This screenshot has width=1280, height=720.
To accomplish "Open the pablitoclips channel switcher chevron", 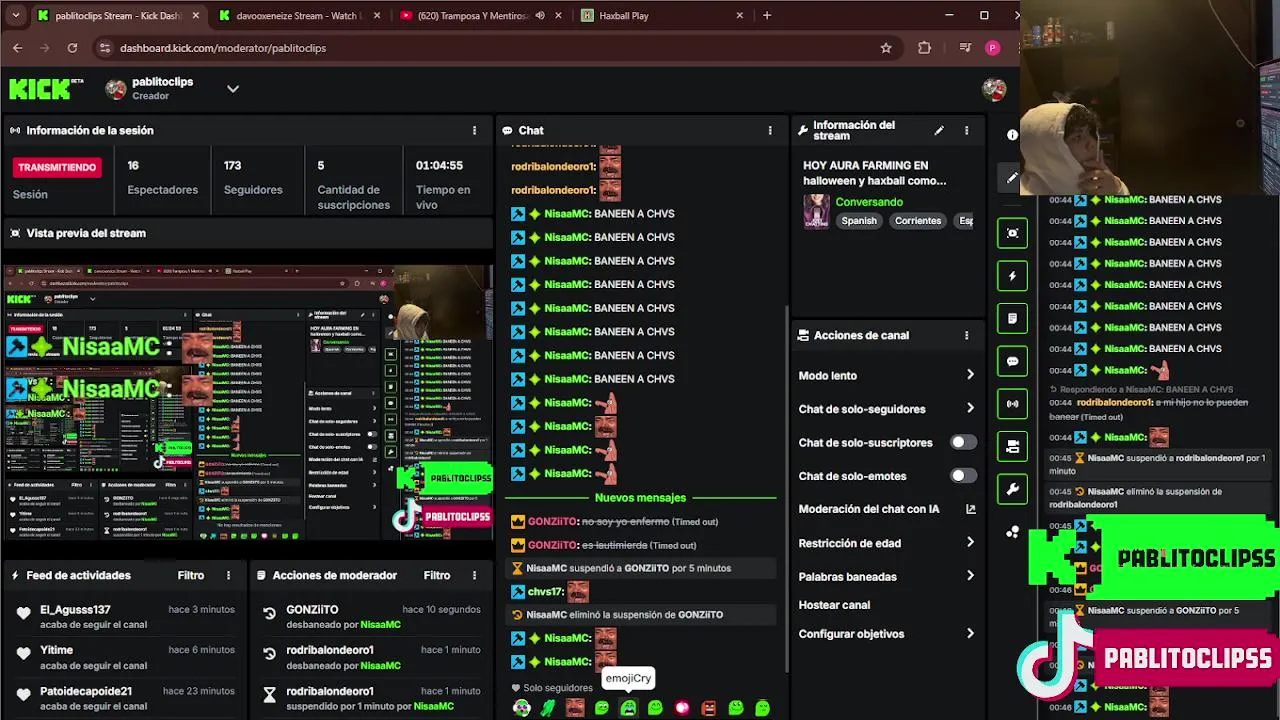I will 233,89.
